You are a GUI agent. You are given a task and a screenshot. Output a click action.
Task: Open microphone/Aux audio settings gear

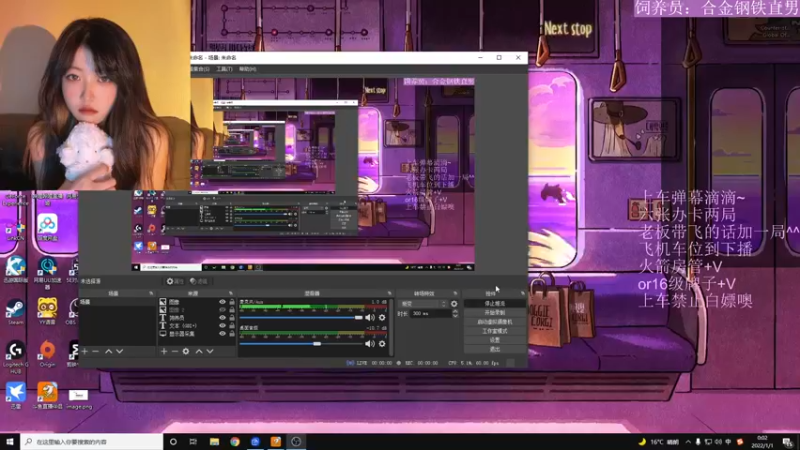382,317
